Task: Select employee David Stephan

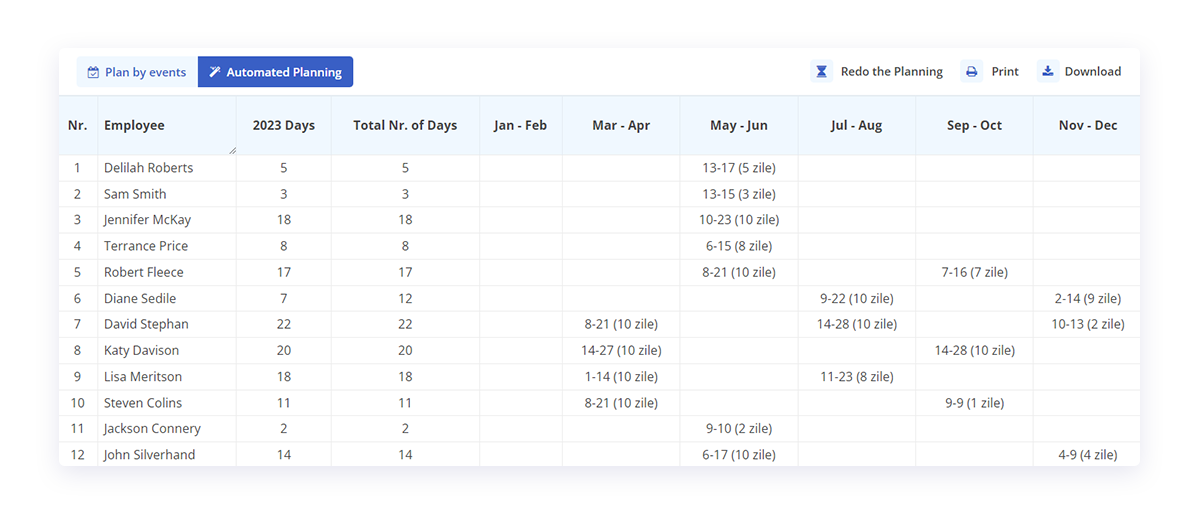Action: click(146, 324)
